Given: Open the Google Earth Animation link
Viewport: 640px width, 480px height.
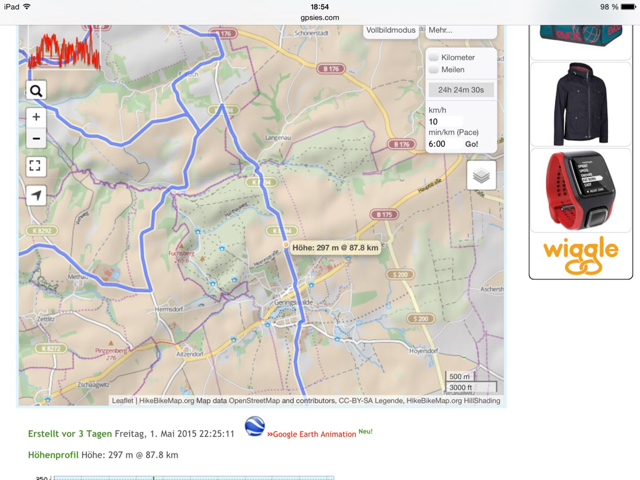Looking at the screenshot, I should [x=314, y=434].
